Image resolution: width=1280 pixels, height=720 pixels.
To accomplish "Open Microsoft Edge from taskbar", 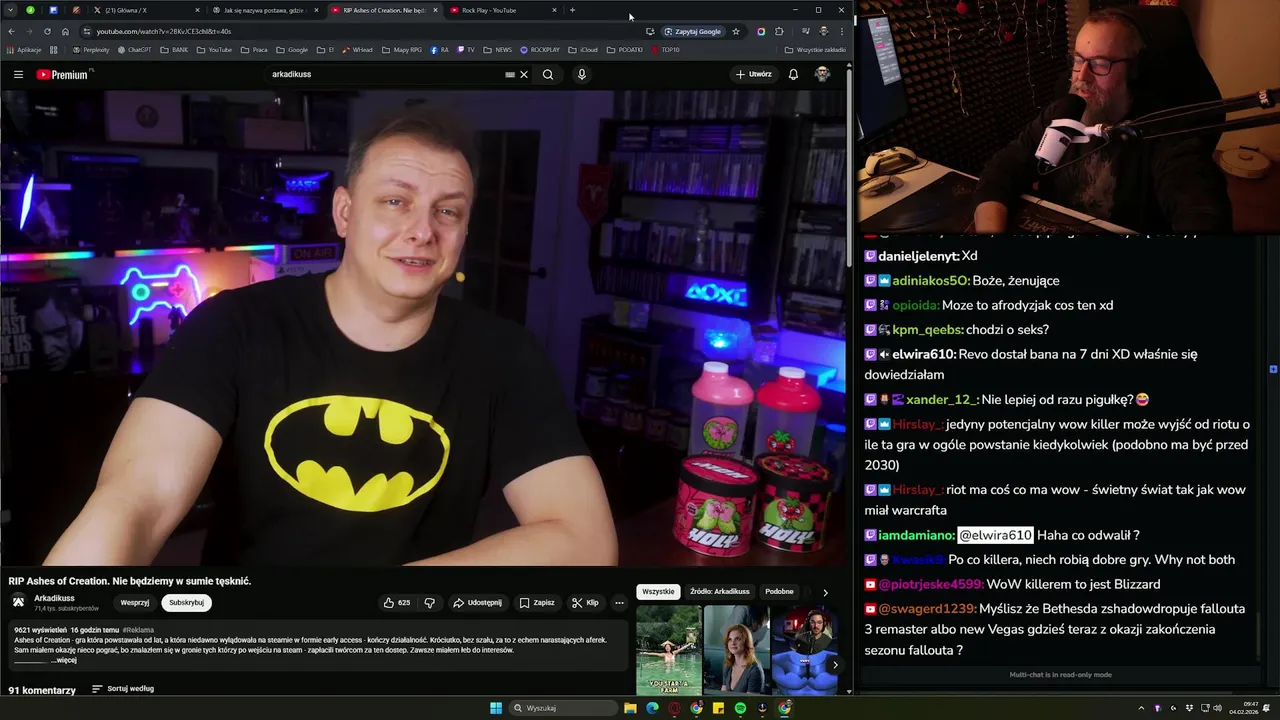I will 652,708.
